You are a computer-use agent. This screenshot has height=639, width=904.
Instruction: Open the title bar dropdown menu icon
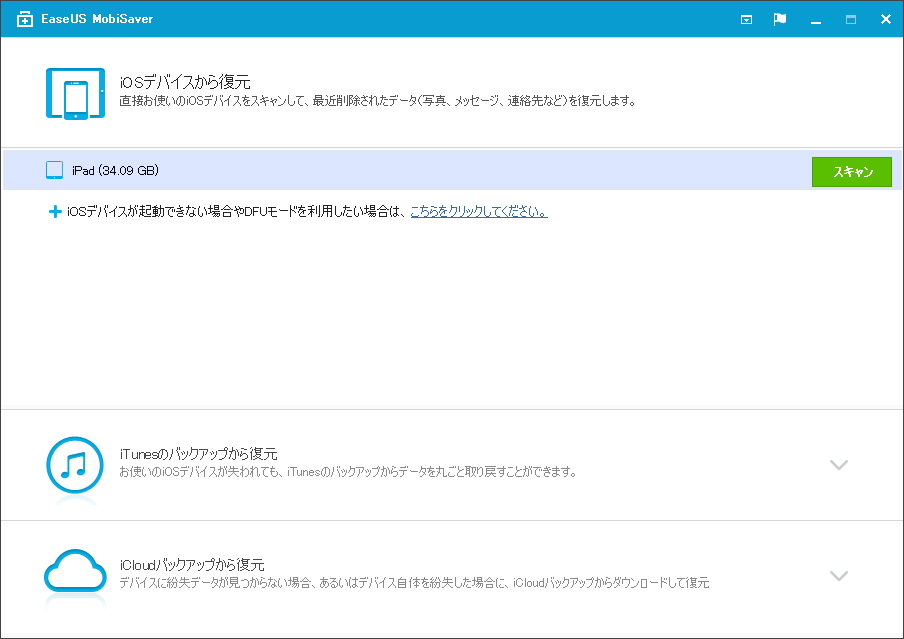[746, 20]
